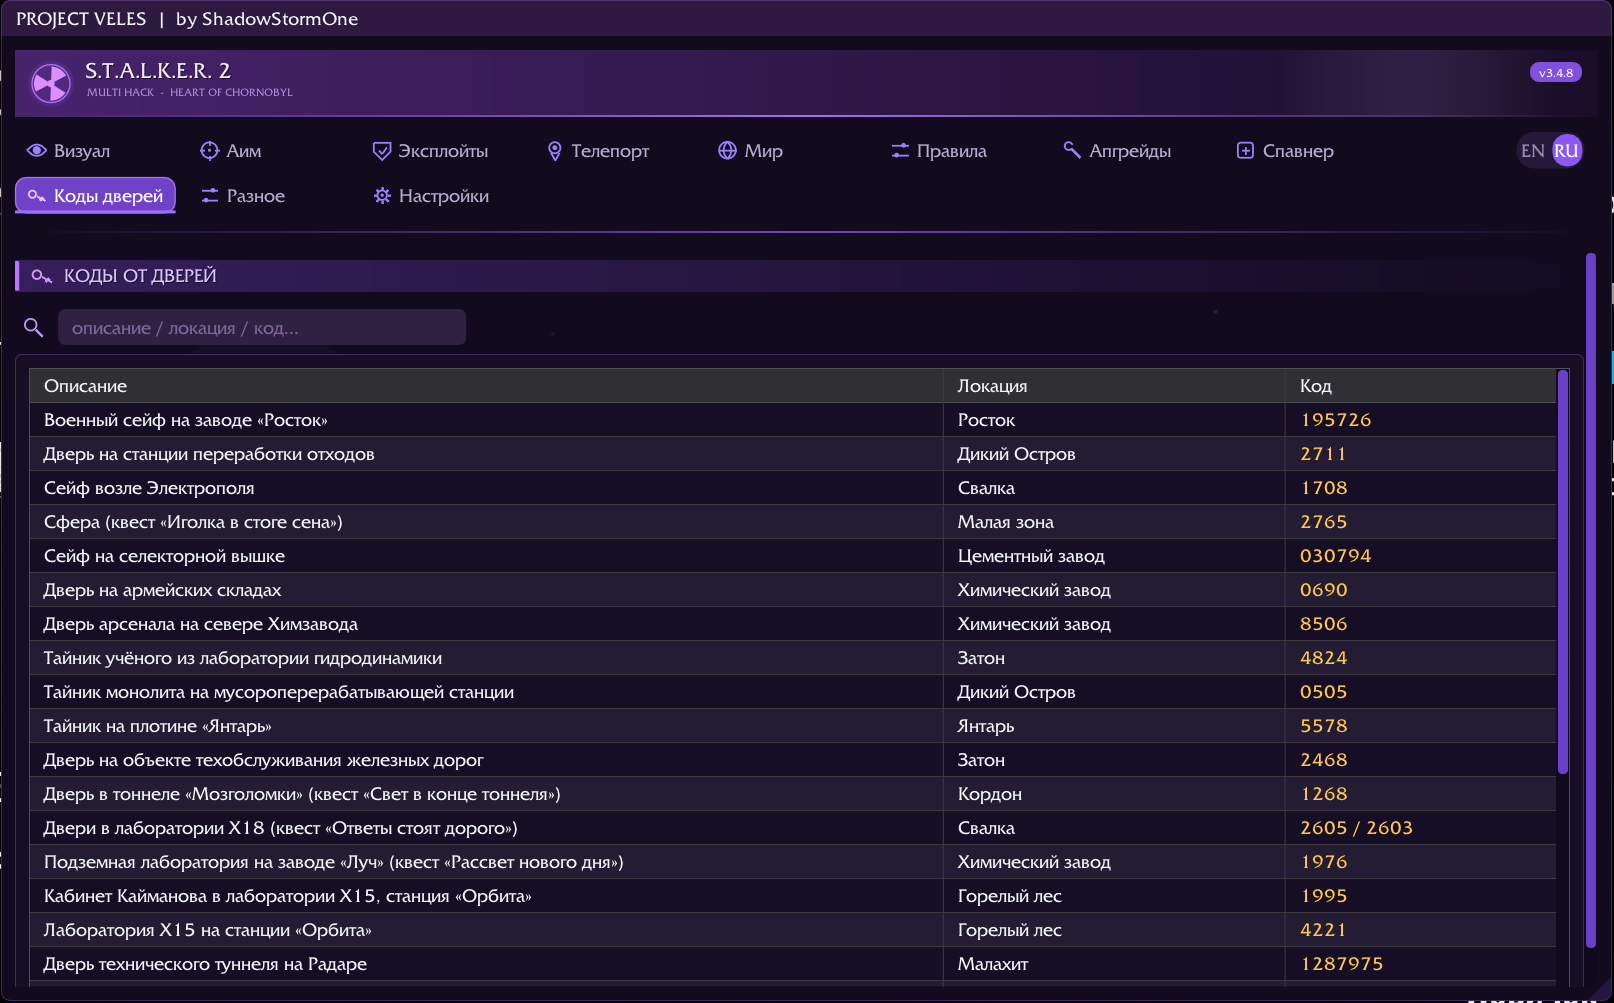Click code 1708
1614x1003 pixels.
(1323, 488)
